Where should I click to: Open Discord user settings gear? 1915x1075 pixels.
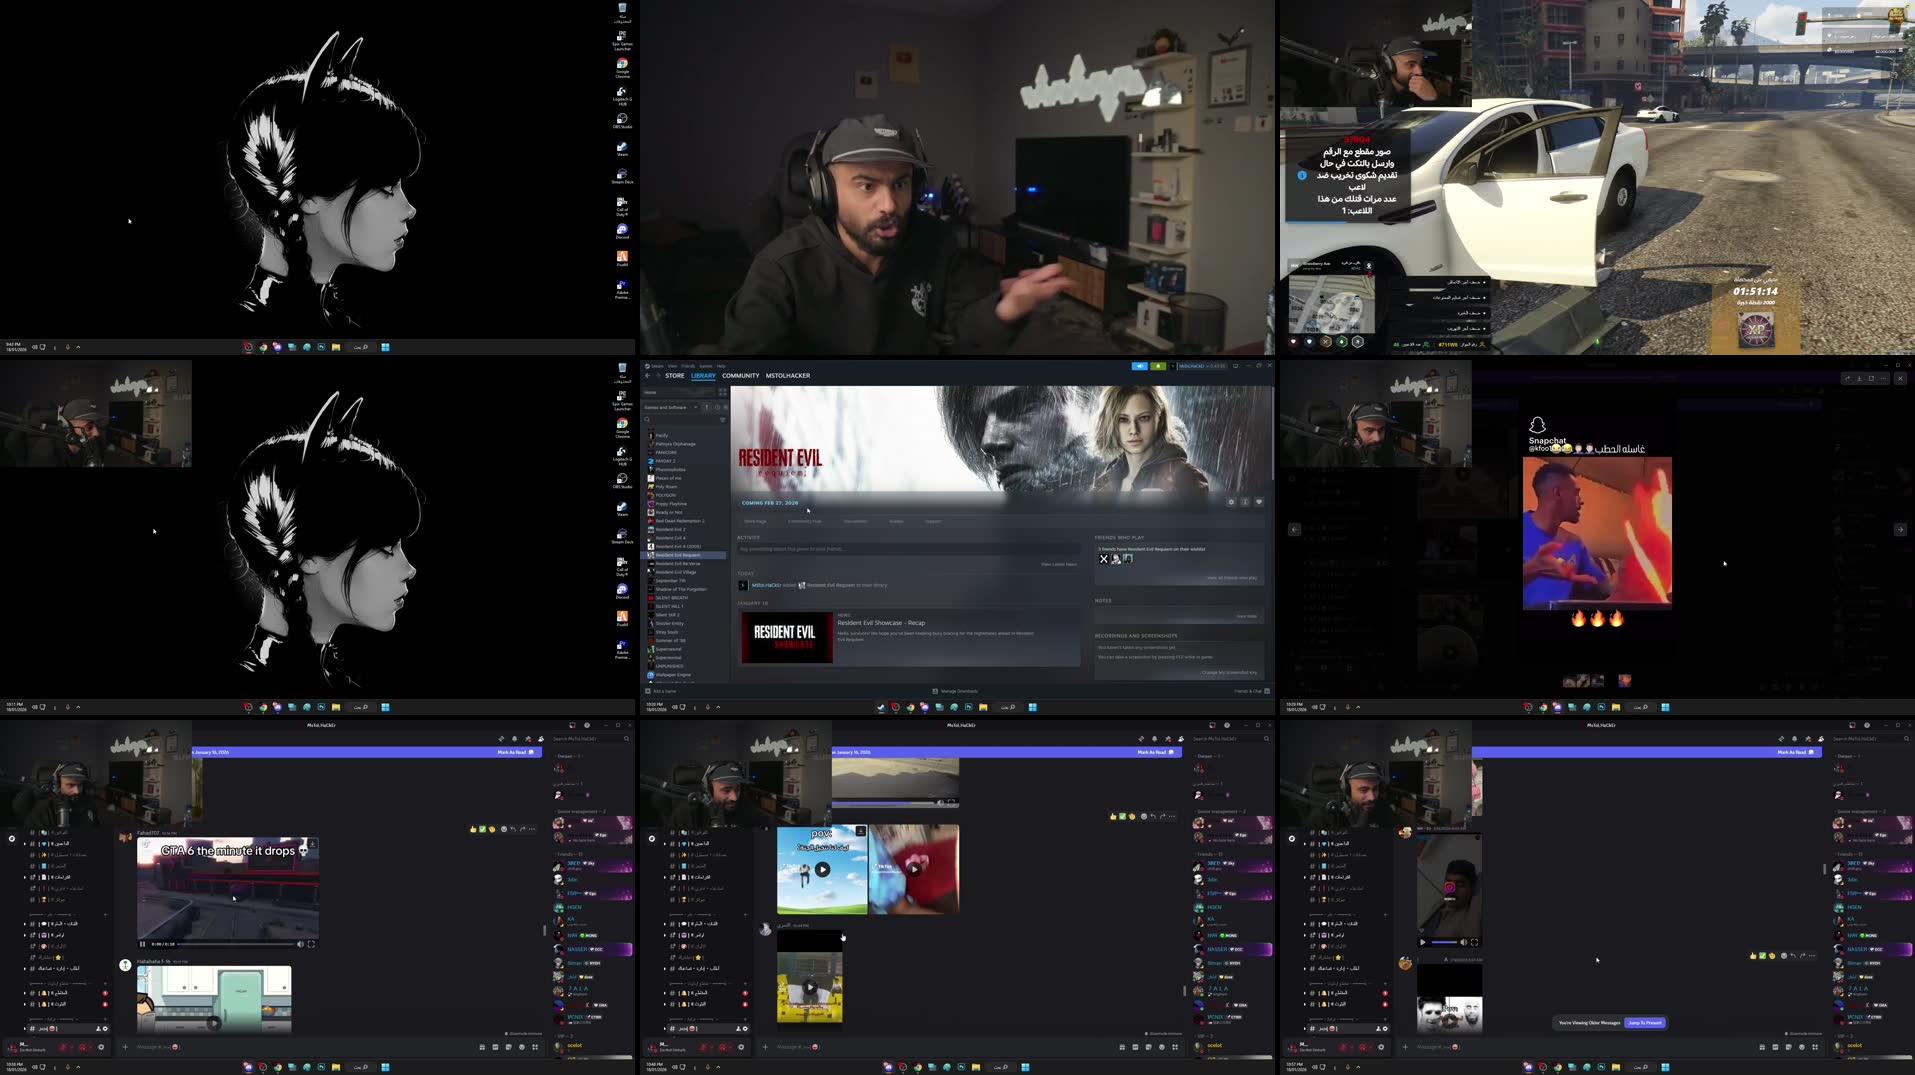(101, 1047)
